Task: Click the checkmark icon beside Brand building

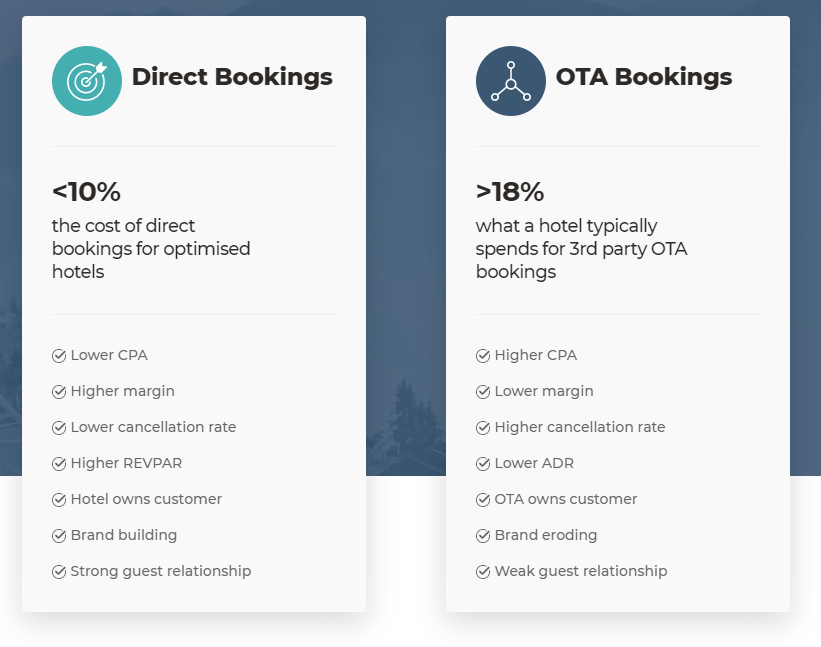Action: click(x=59, y=536)
